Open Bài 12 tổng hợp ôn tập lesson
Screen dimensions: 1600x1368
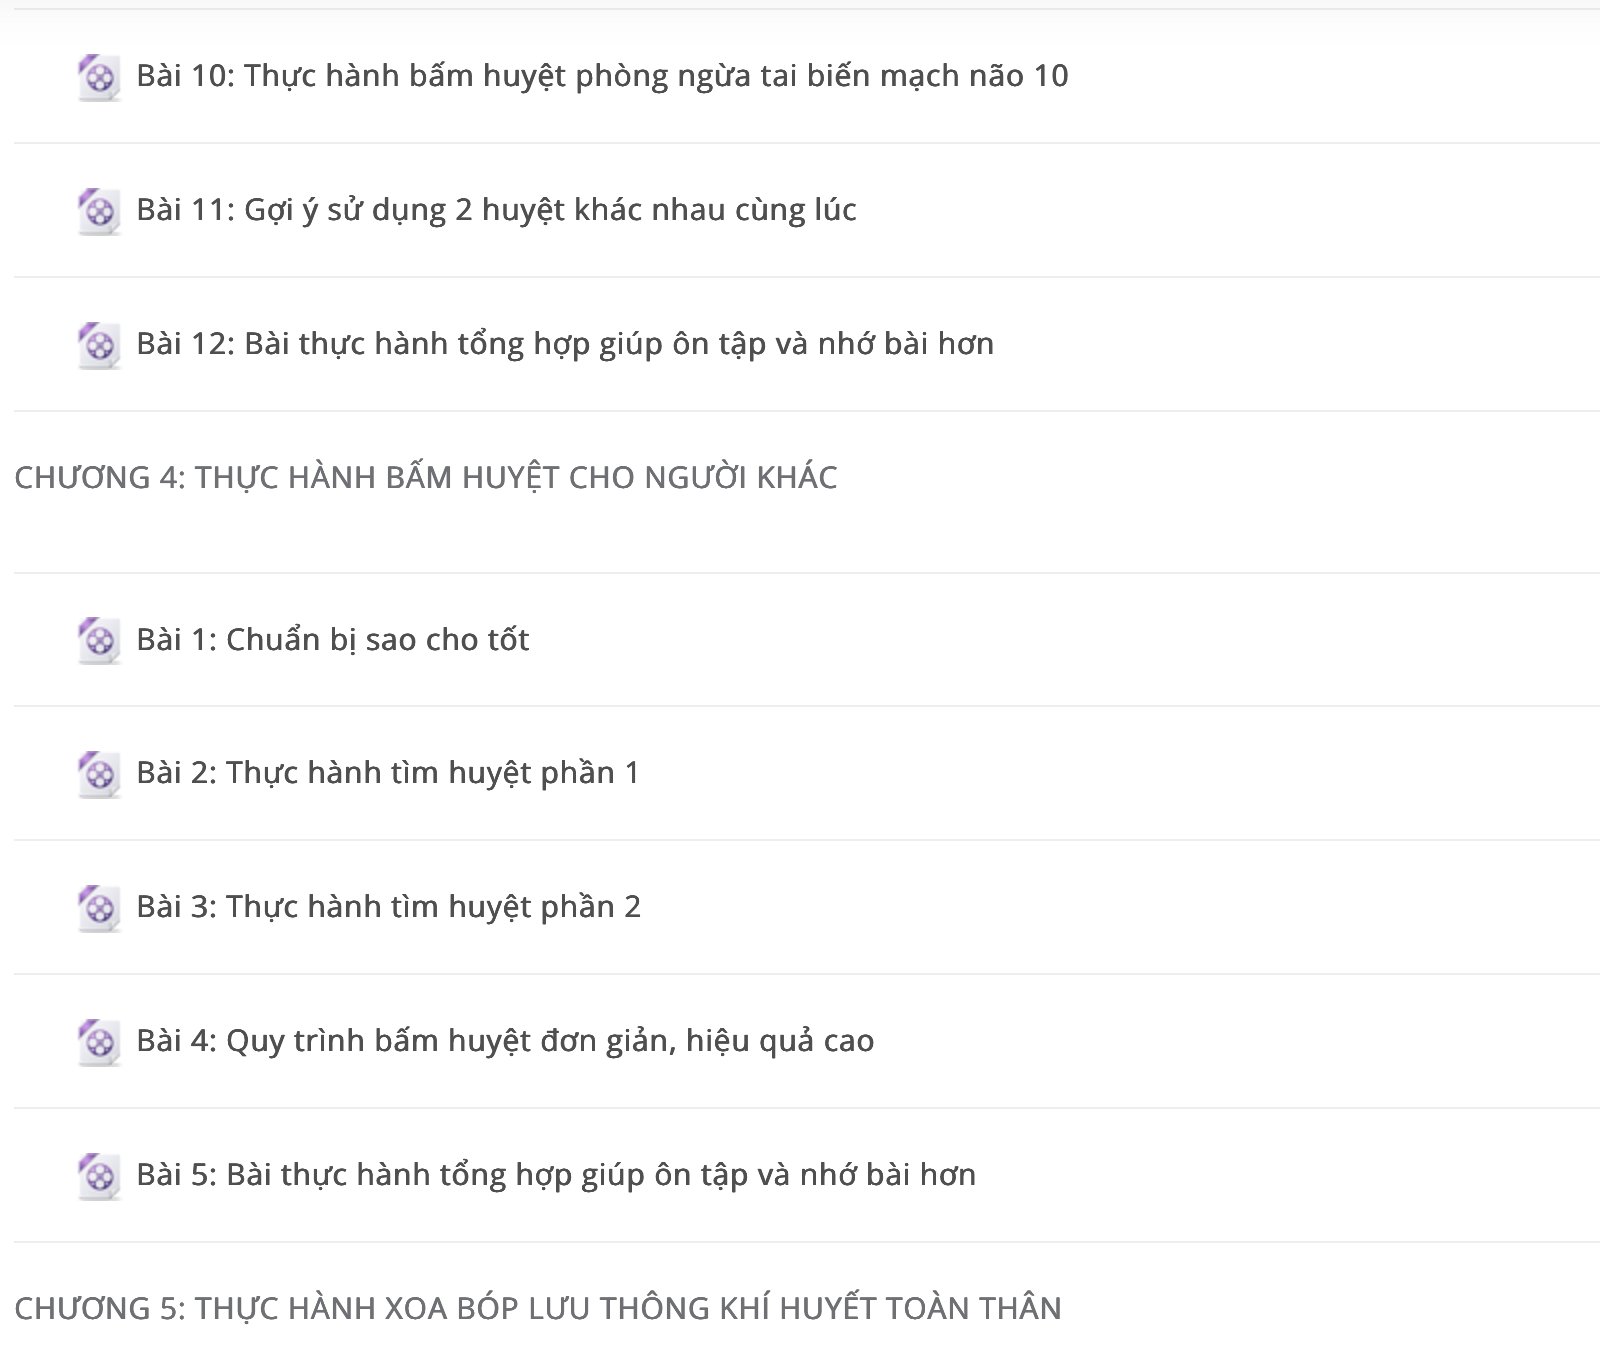[x=565, y=344]
